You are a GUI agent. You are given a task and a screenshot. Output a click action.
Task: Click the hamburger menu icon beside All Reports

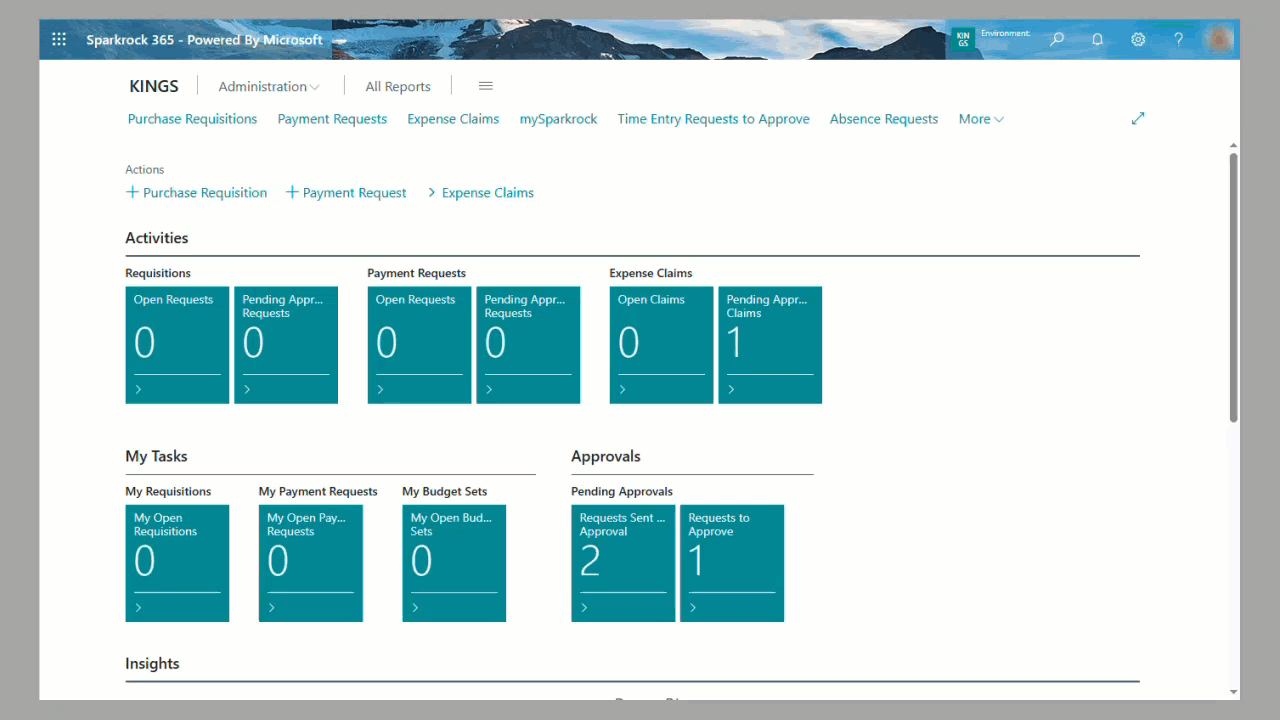486,86
